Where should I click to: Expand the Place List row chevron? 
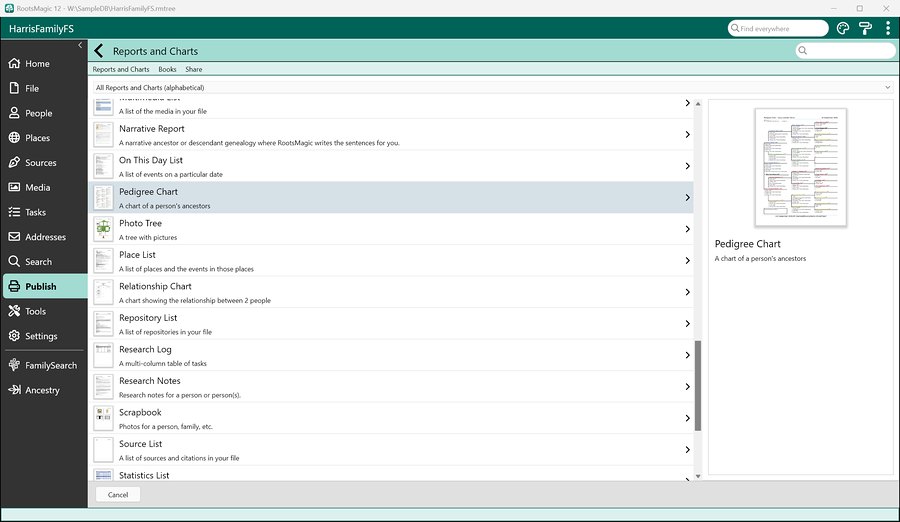click(687, 261)
